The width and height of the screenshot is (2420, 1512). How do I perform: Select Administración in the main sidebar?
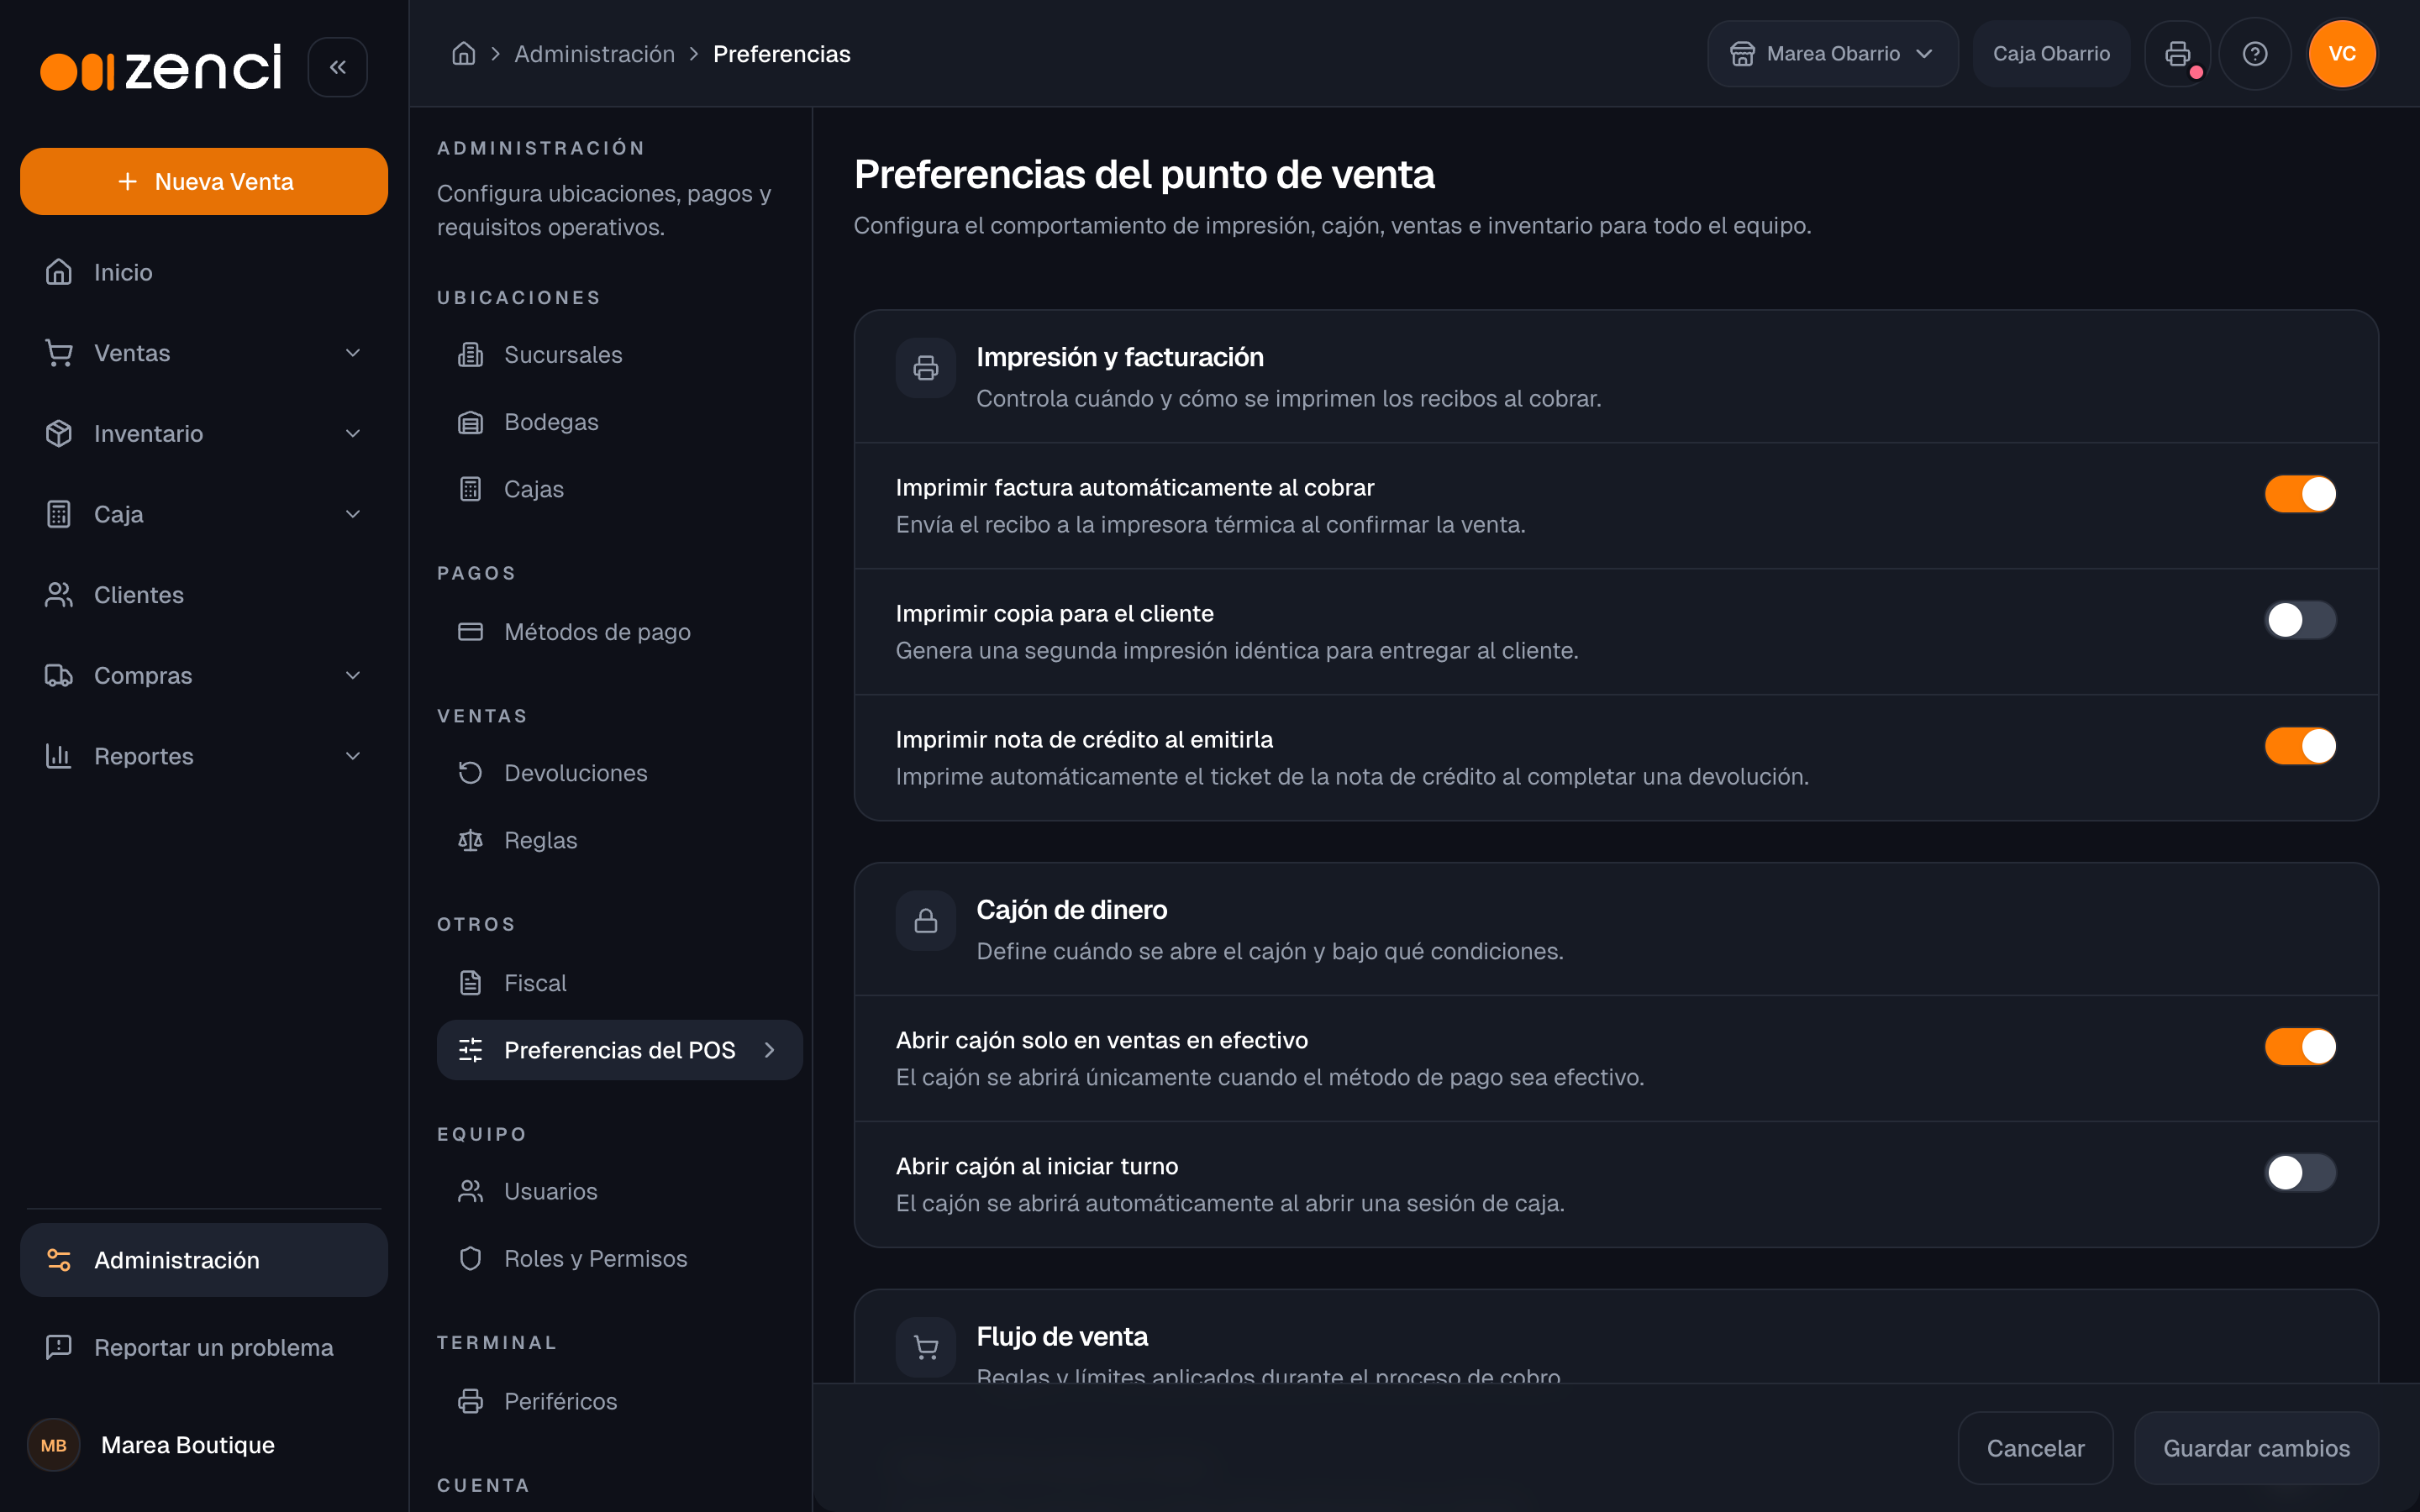click(x=204, y=1260)
